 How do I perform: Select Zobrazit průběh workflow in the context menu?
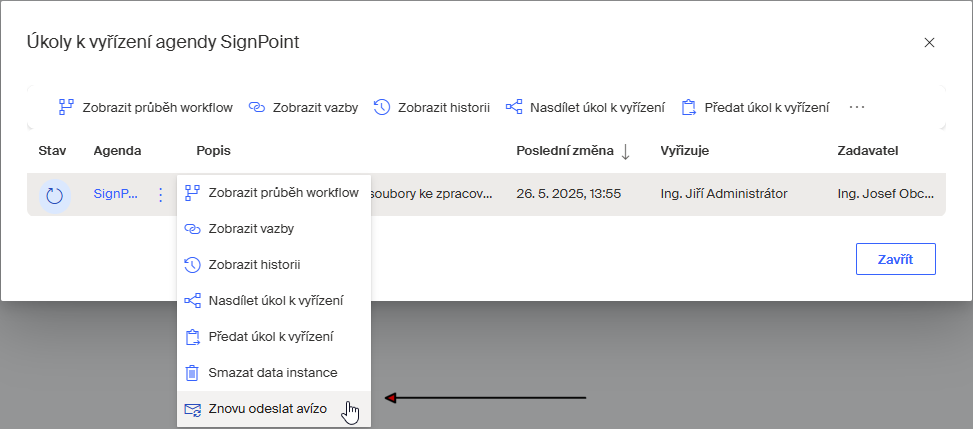click(283, 193)
